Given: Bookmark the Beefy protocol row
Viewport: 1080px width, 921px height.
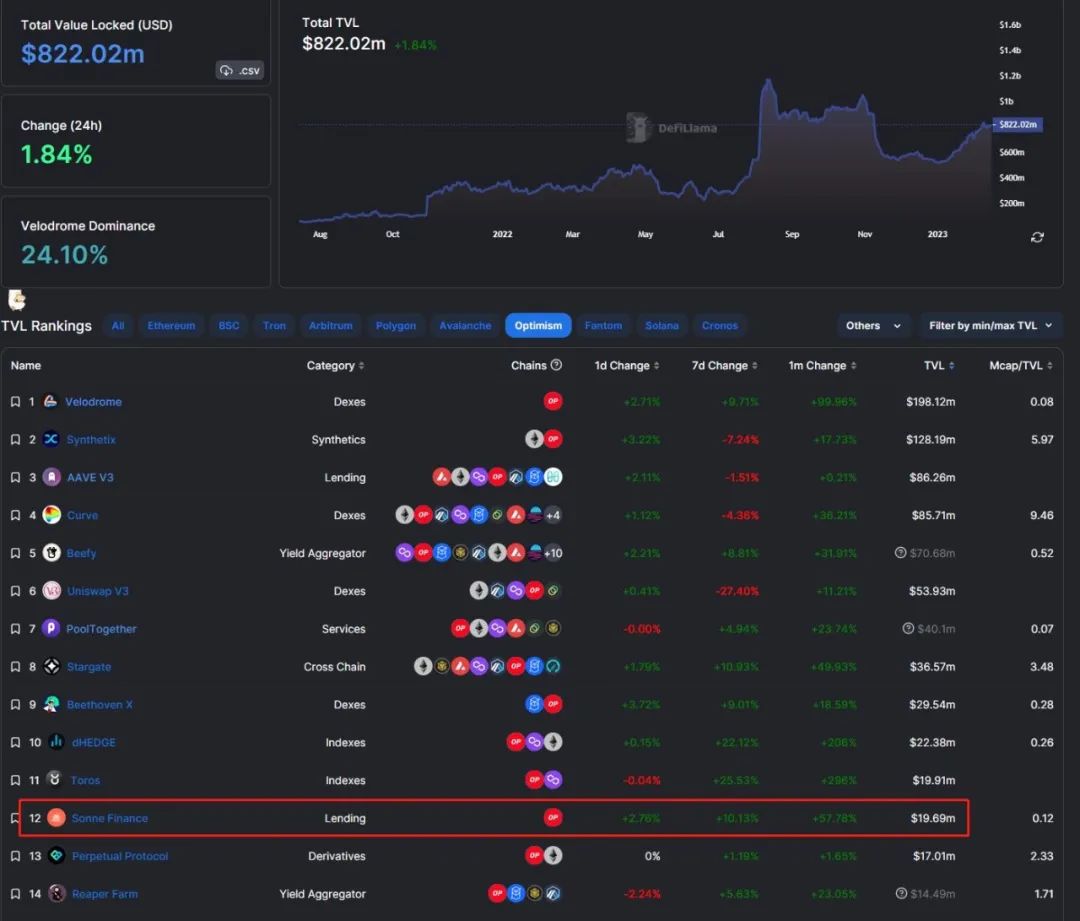Looking at the screenshot, I should click(x=15, y=553).
